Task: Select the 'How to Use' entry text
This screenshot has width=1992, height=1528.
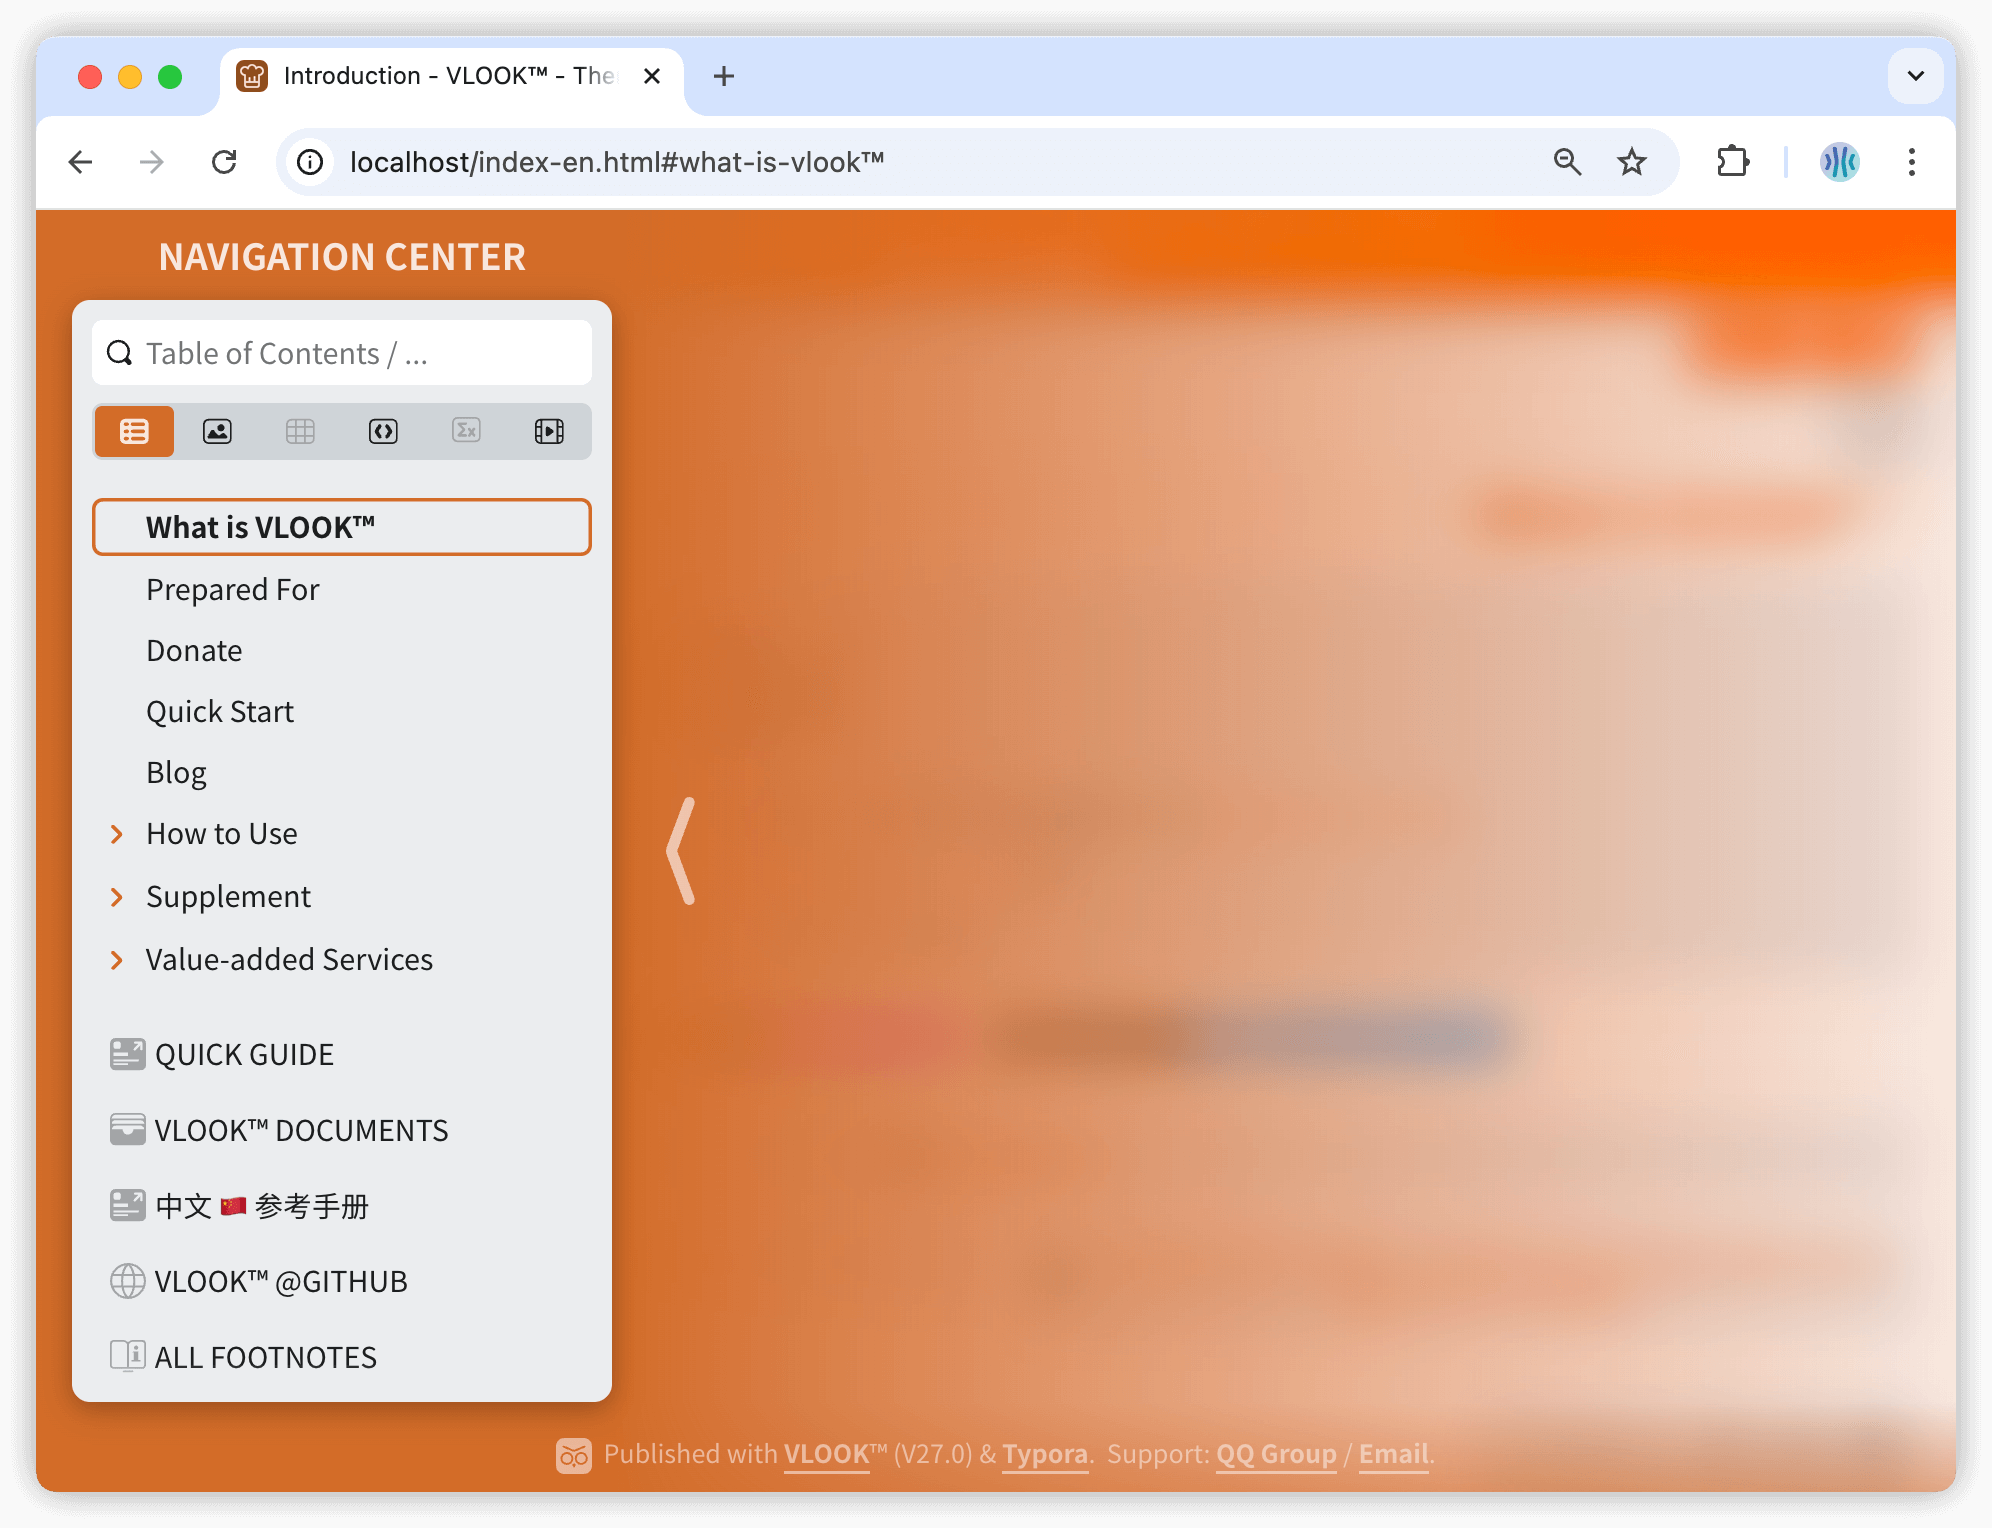Action: click(x=221, y=833)
